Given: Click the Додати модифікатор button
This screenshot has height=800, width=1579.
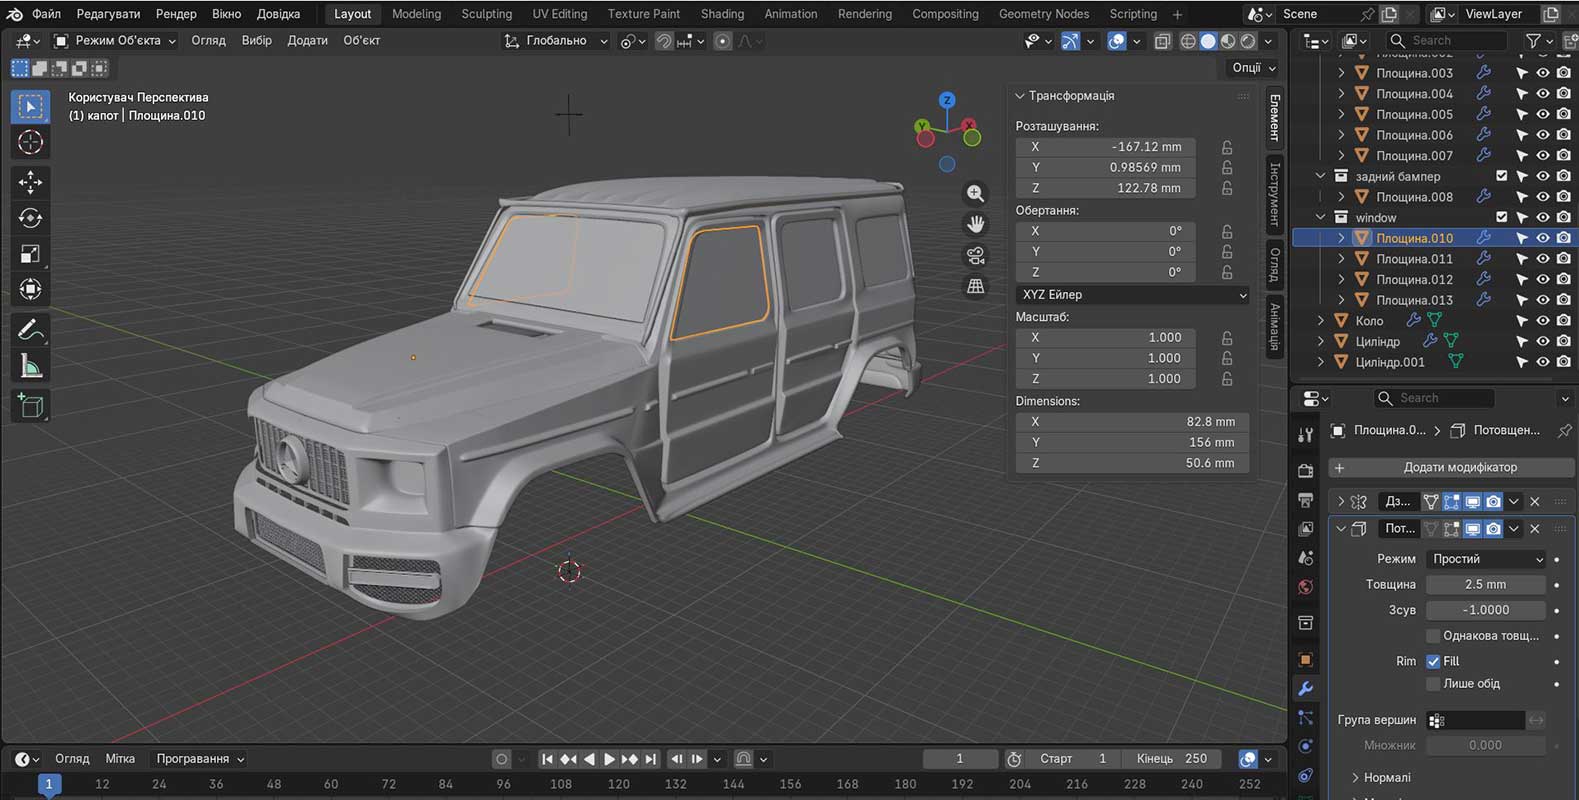Looking at the screenshot, I should tap(1459, 467).
